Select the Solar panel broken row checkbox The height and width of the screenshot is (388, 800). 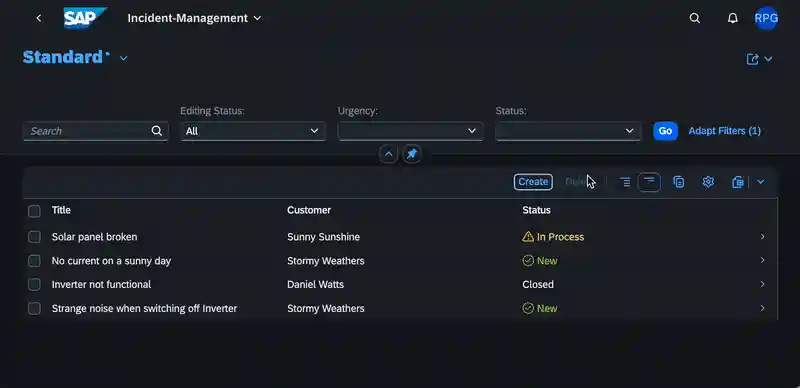point(34,237)
